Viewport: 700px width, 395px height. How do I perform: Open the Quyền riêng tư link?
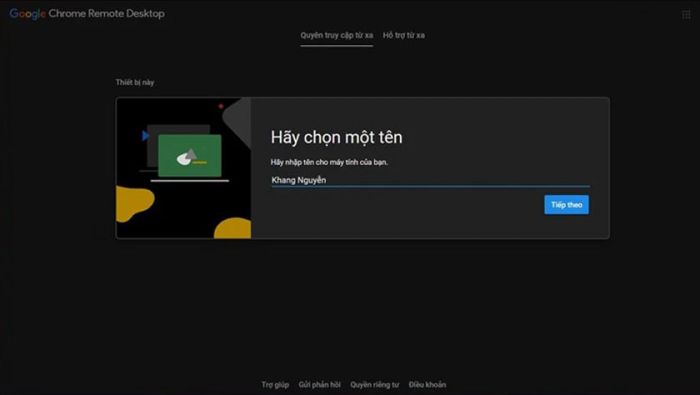click(374, 384)
